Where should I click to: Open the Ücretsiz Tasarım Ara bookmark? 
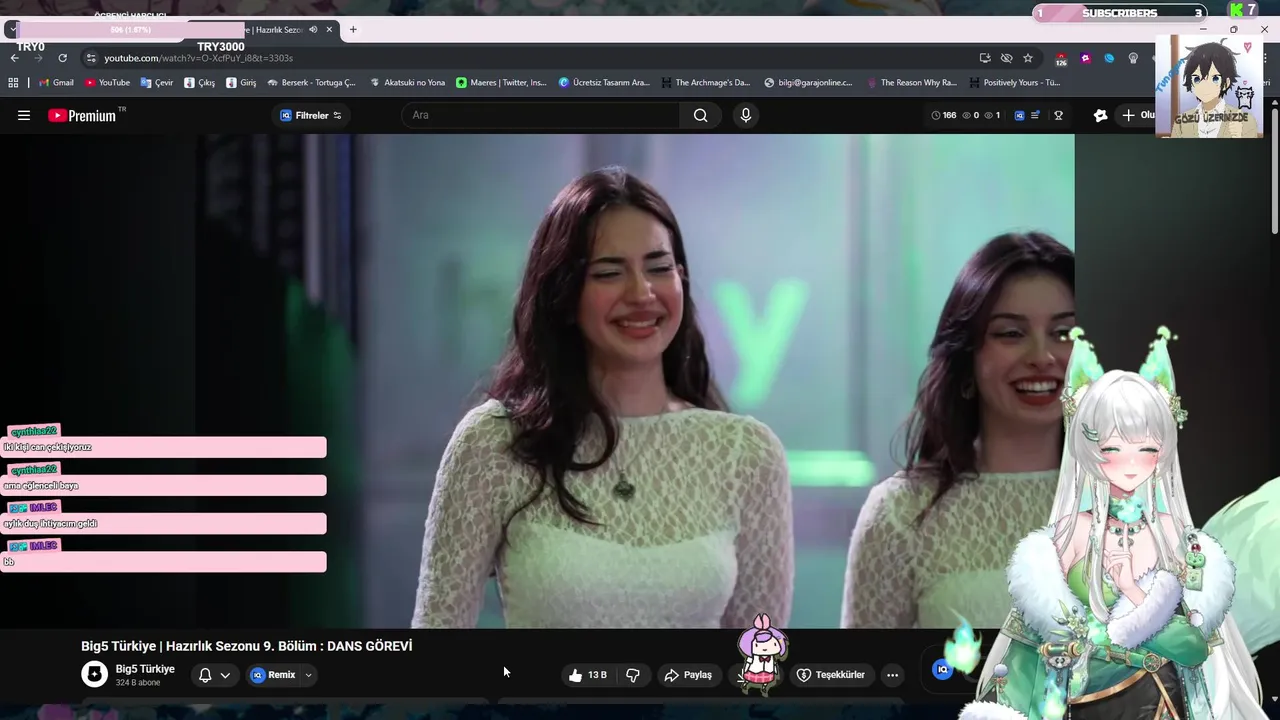604,83
